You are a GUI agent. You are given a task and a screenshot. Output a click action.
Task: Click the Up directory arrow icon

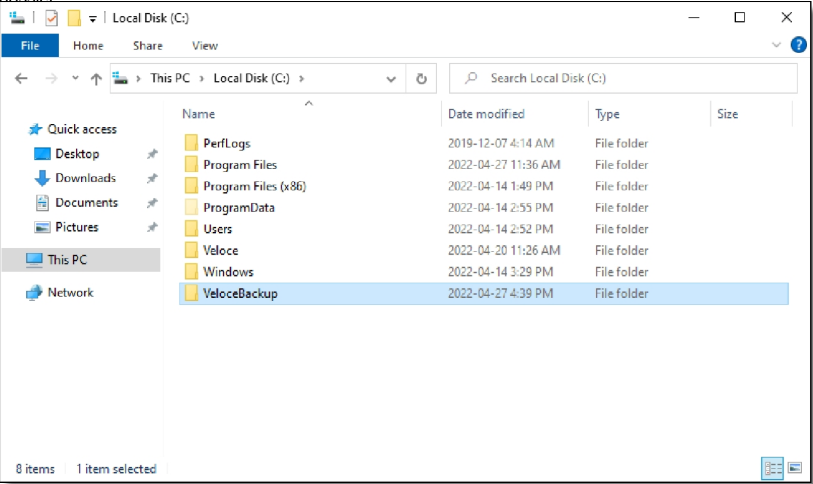(x=96, y=79)
